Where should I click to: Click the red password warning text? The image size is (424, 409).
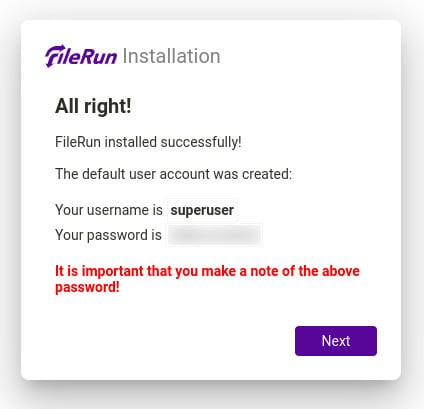pyautogui.click(x=207, y=279)
